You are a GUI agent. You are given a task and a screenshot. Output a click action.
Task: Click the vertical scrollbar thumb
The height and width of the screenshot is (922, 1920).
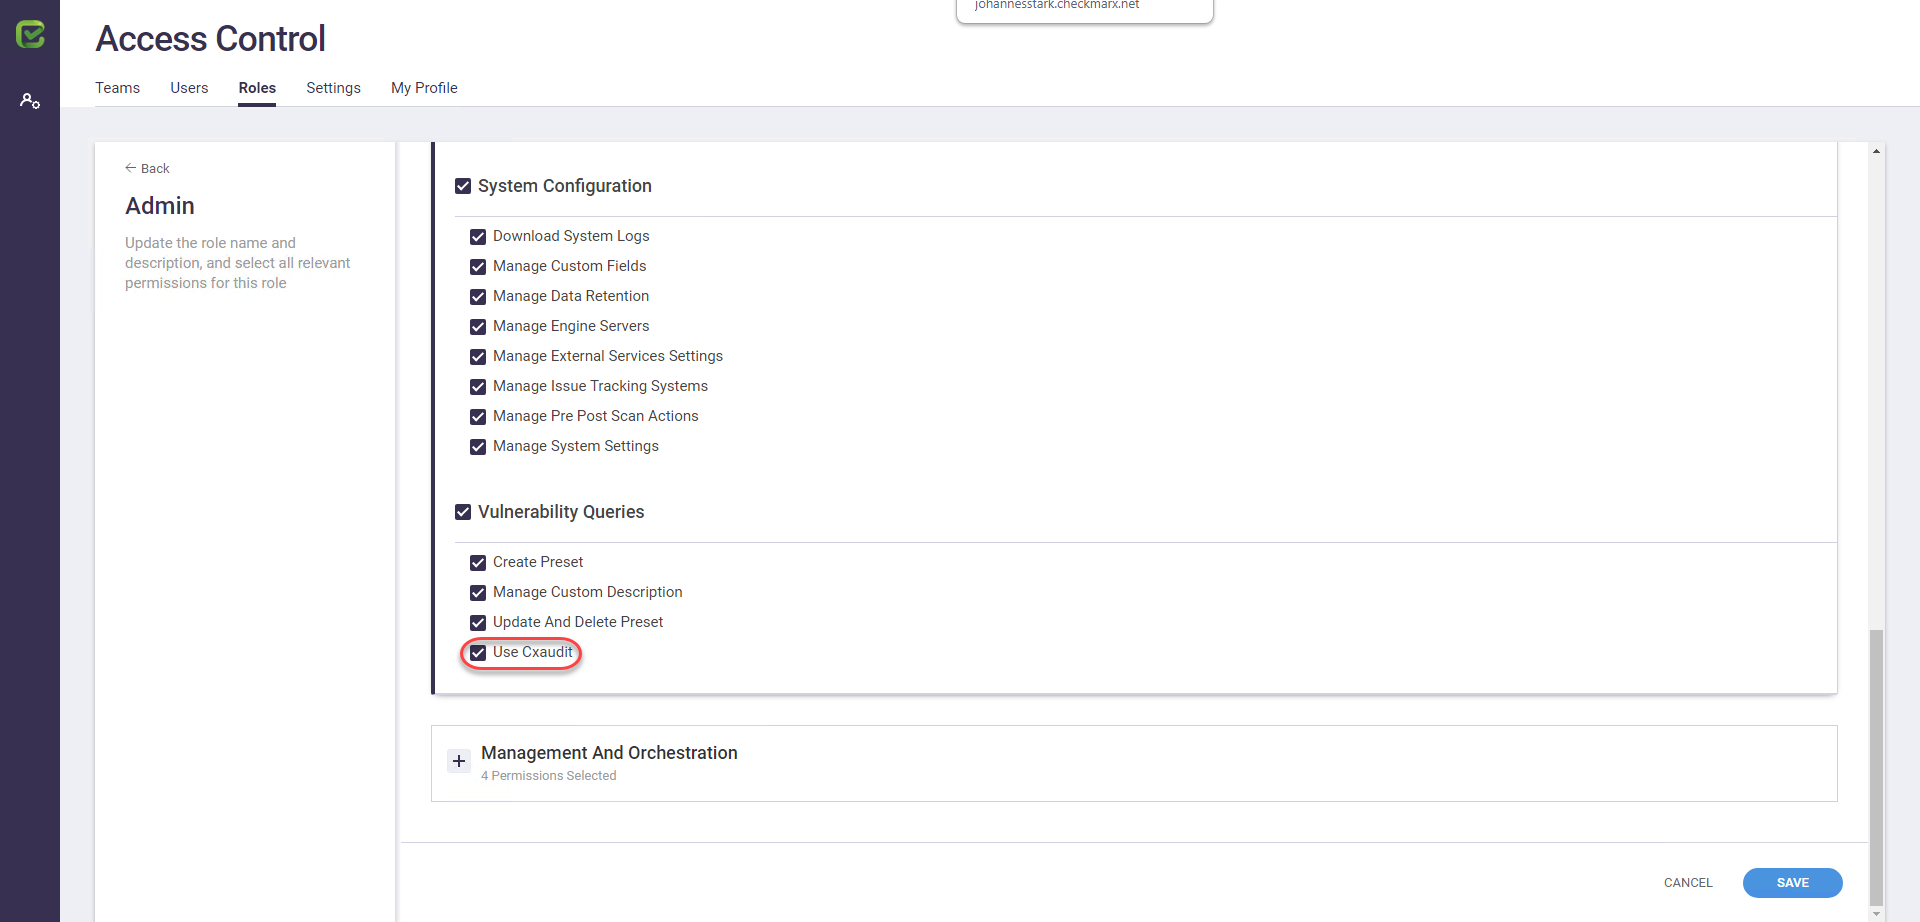tap(1876, 767)
